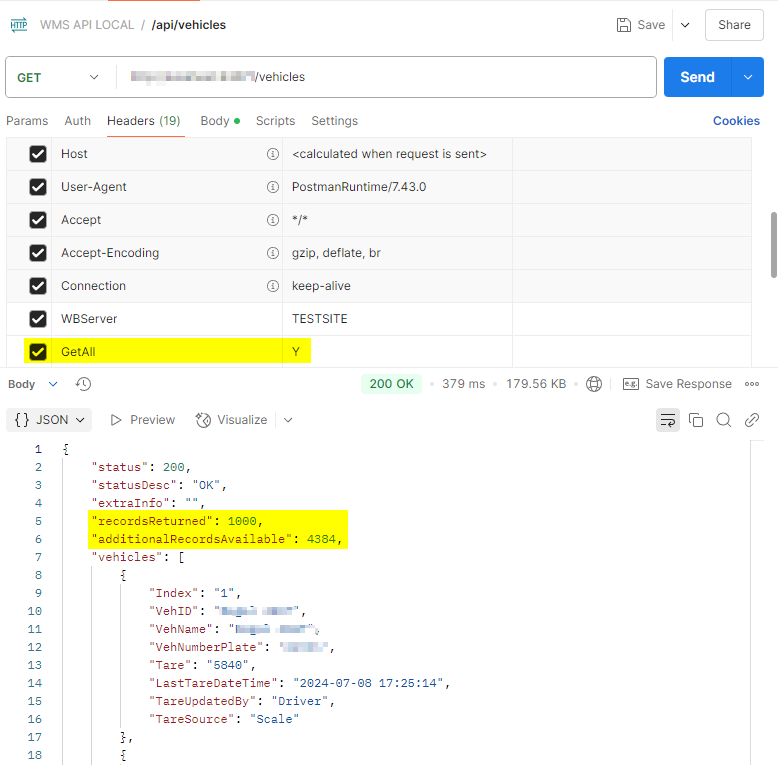Click the 379 ms response time
The image size is (778, 765).
pyautogui.click(x=463, y=384)
